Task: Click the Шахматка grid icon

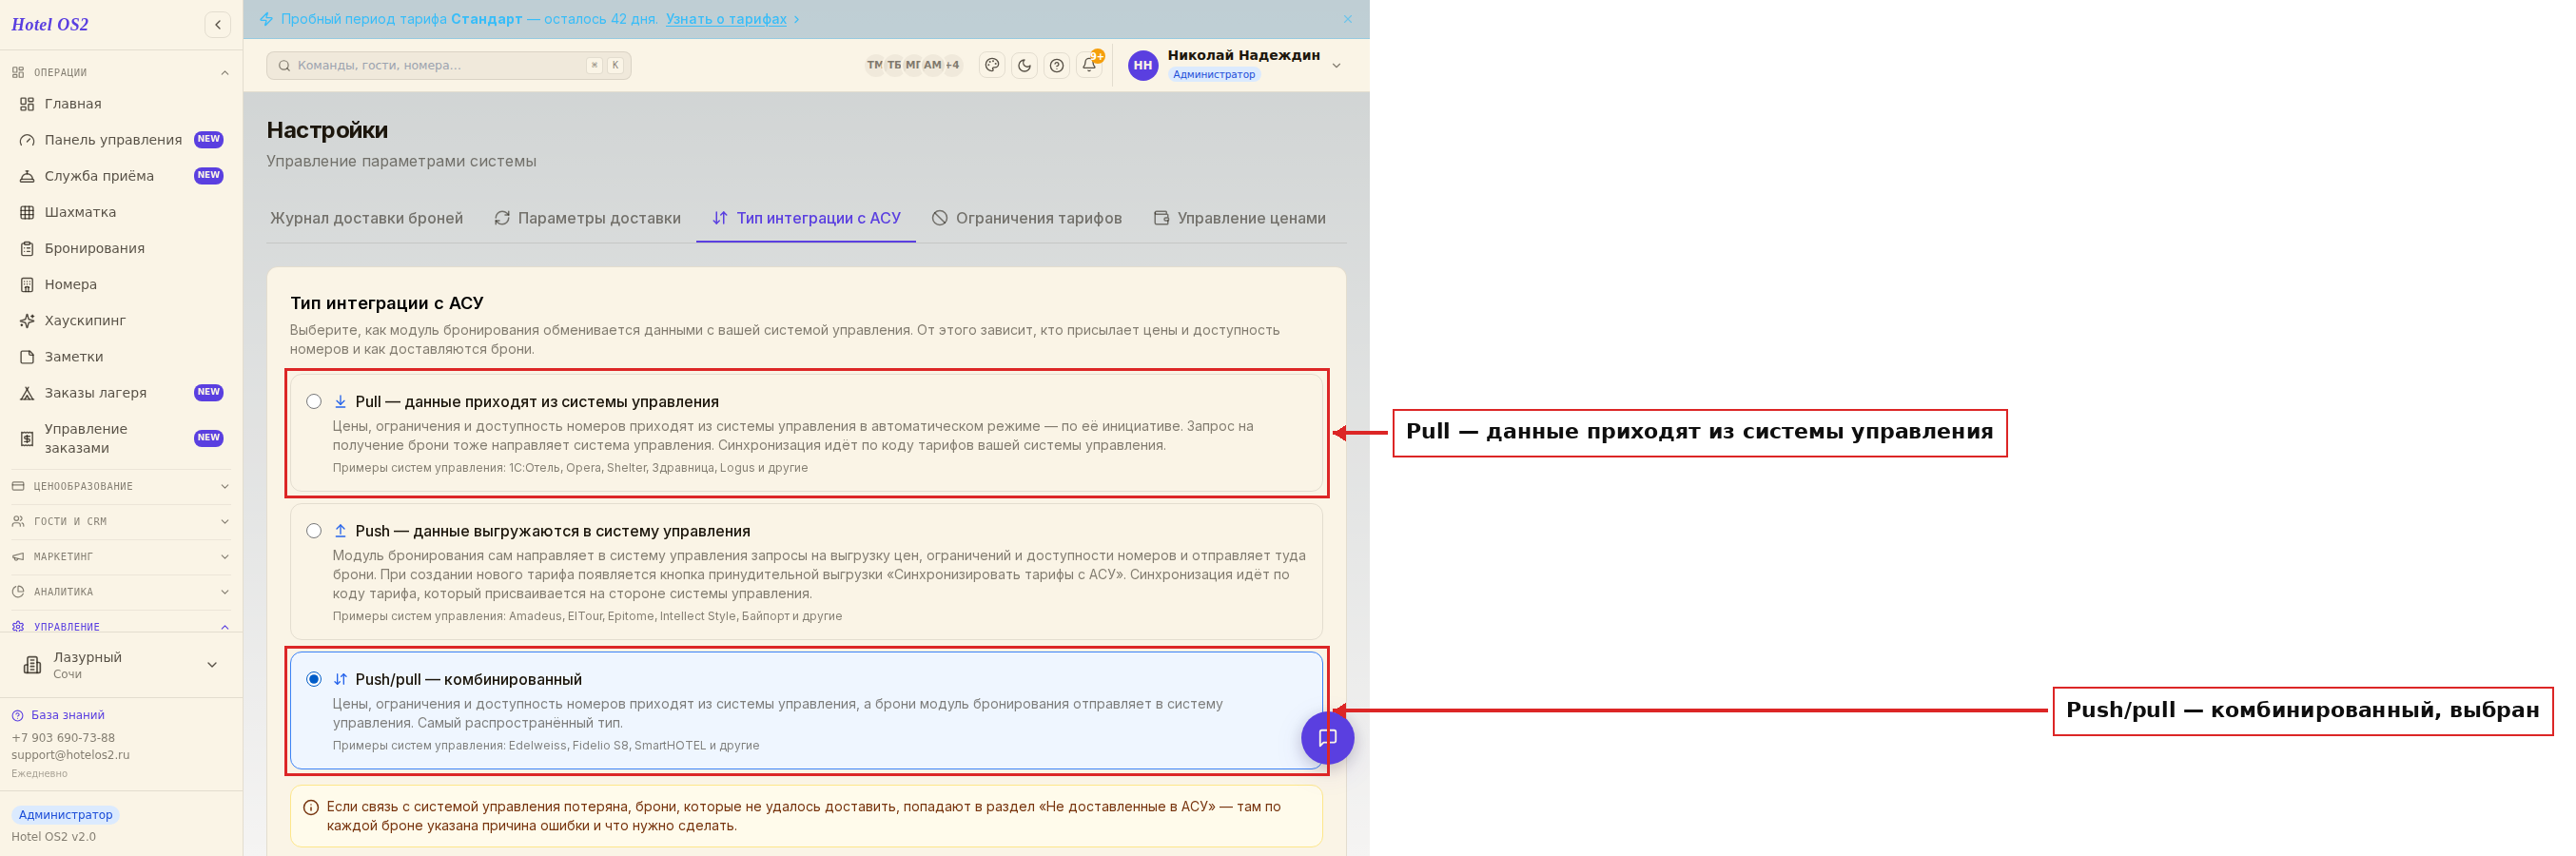Action: (27, 212)
